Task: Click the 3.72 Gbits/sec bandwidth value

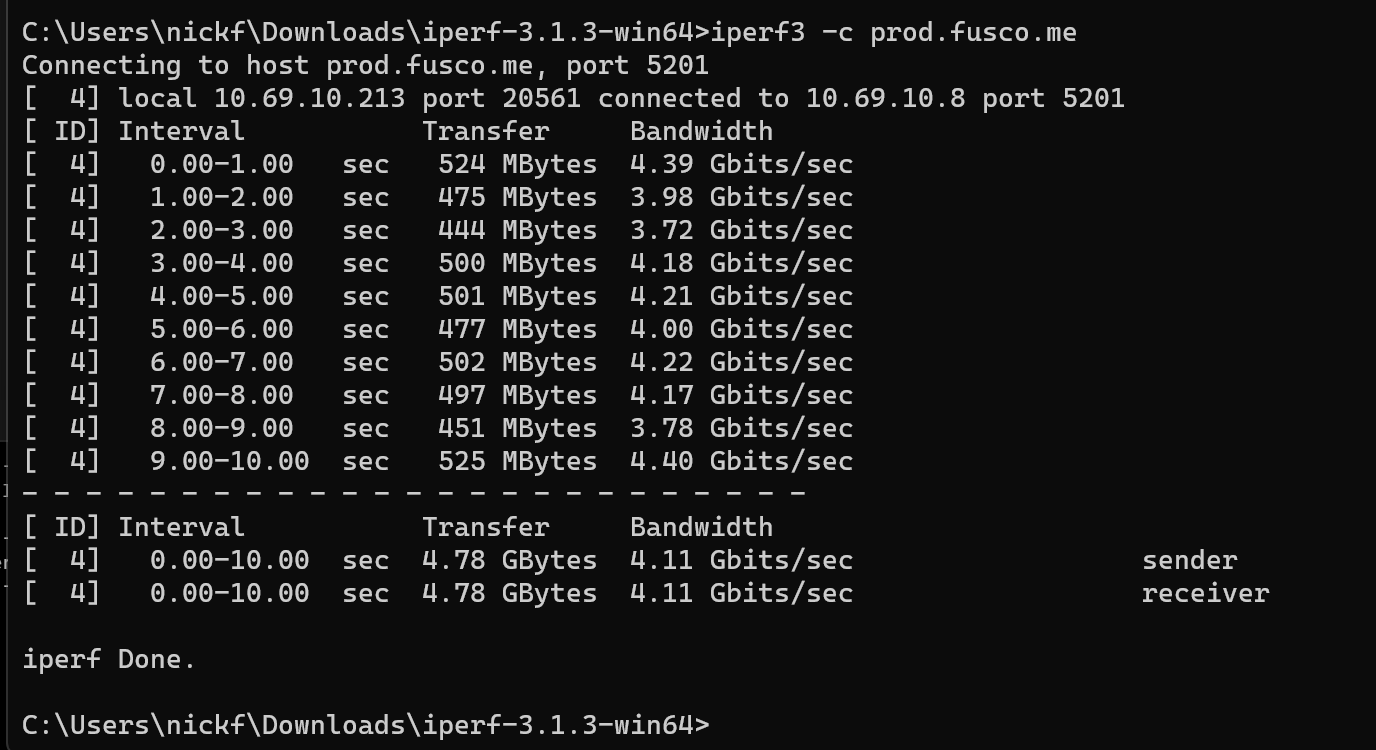Action: coord(741,231)
